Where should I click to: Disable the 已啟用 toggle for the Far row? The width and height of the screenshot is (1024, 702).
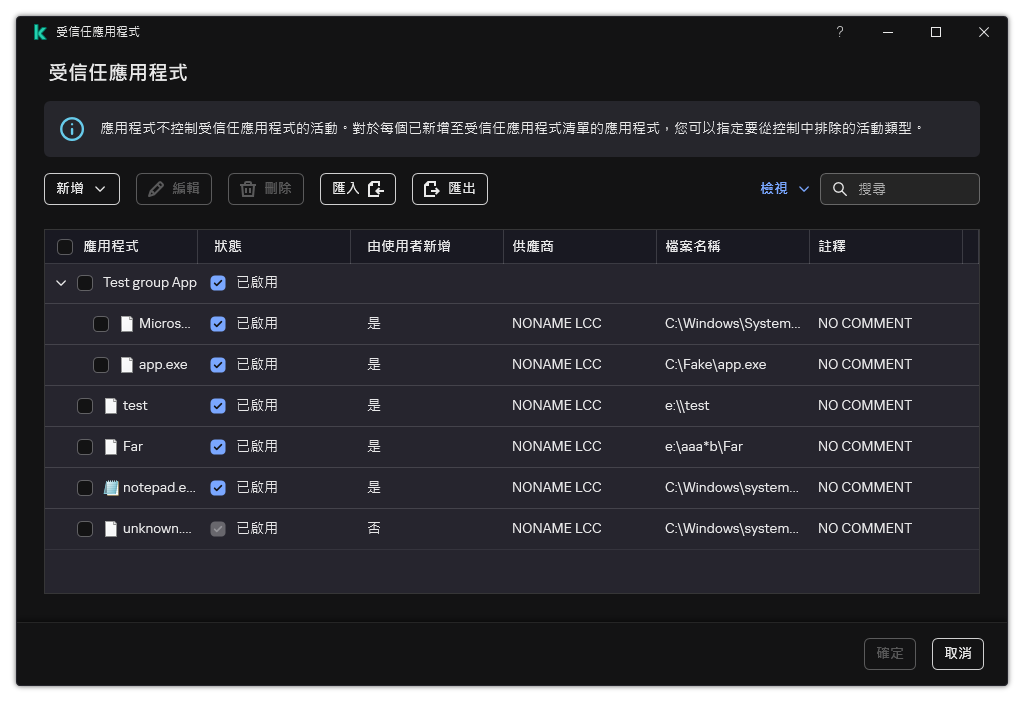point(218,446)
